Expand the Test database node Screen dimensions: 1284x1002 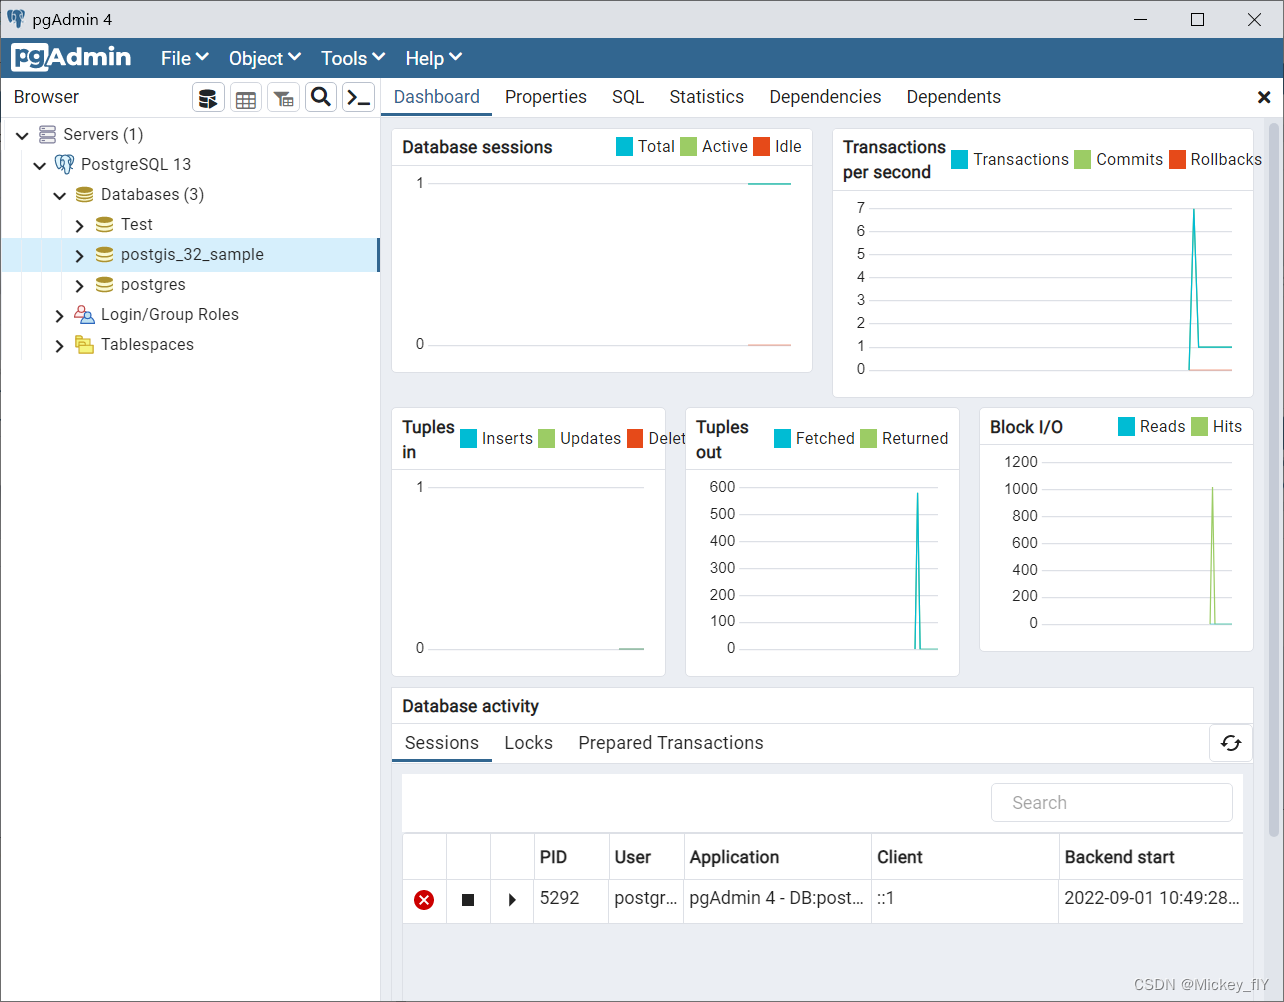pyautogui.click(x=80, y=225)
